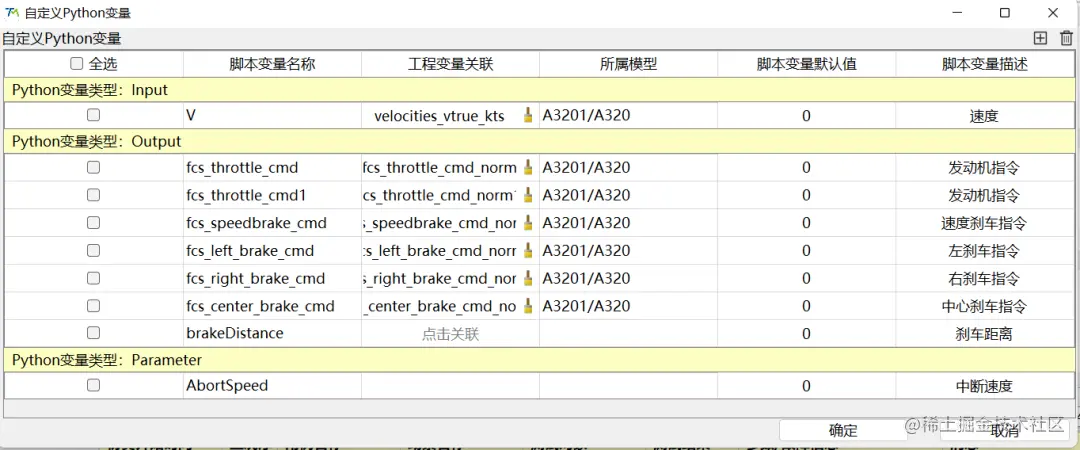
Task: Click the 脚本变量名称 column header
Action: point(272,65)
